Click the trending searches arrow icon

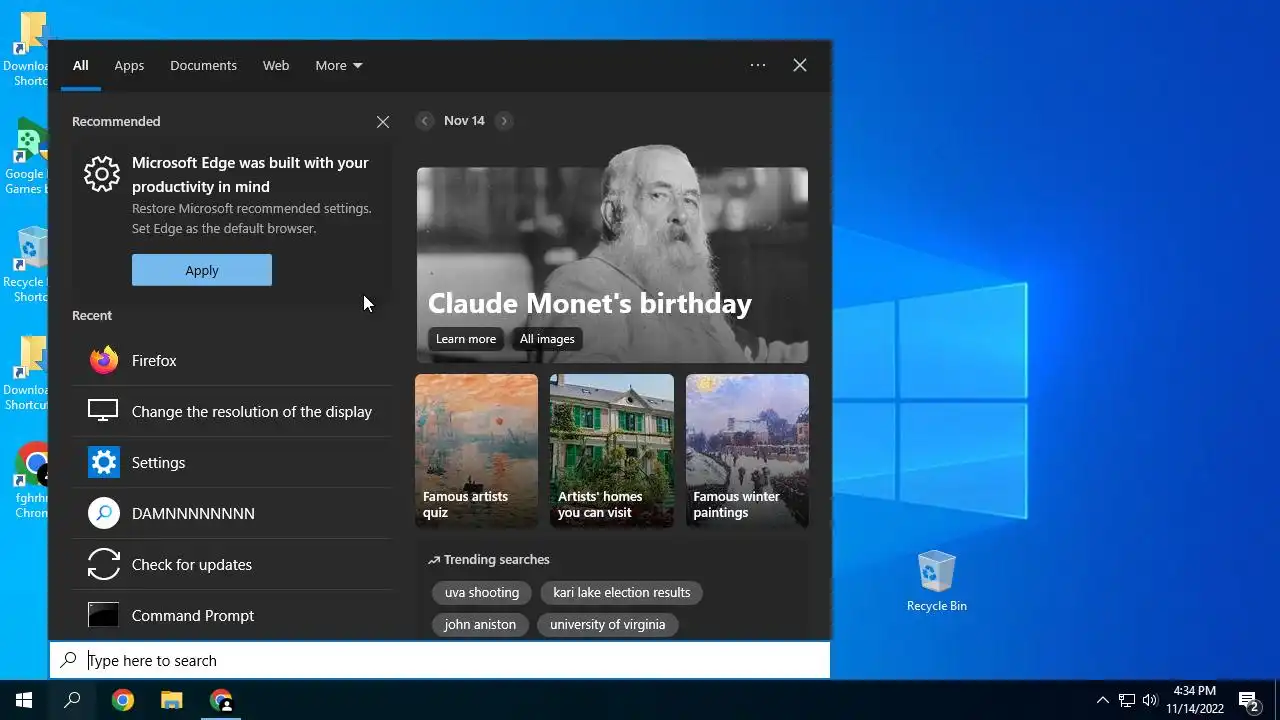(433, 560)
